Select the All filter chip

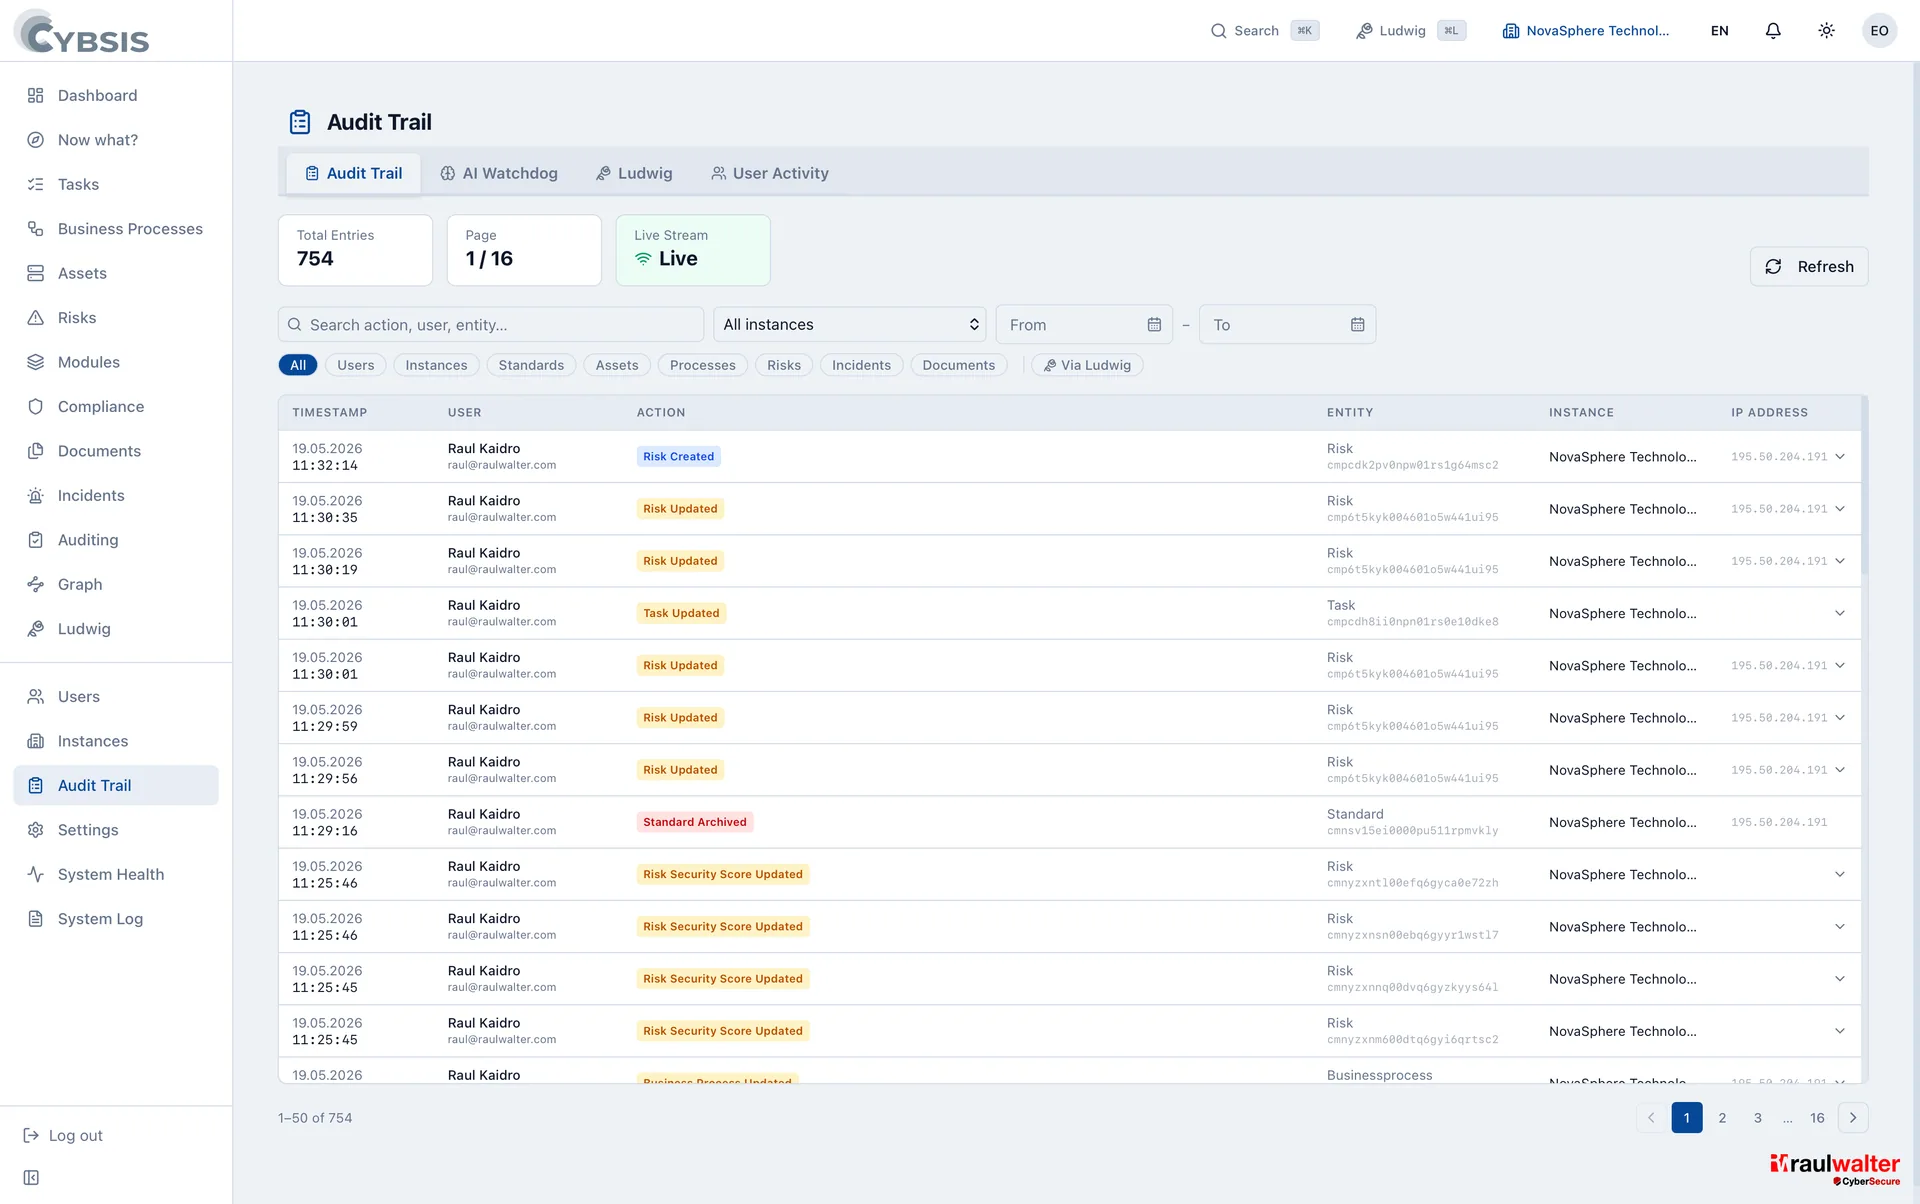tap(298, 365)
